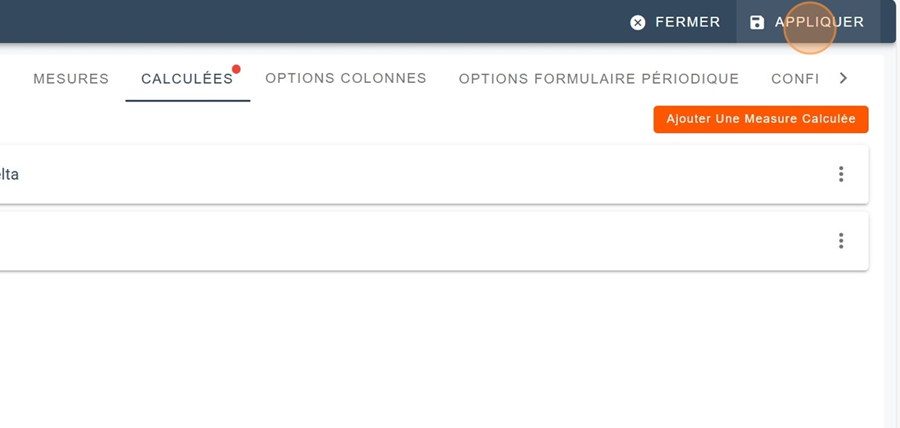Select the Calculées tab
Viewport: 900px width, 428px height.
(x=187, y=79)
